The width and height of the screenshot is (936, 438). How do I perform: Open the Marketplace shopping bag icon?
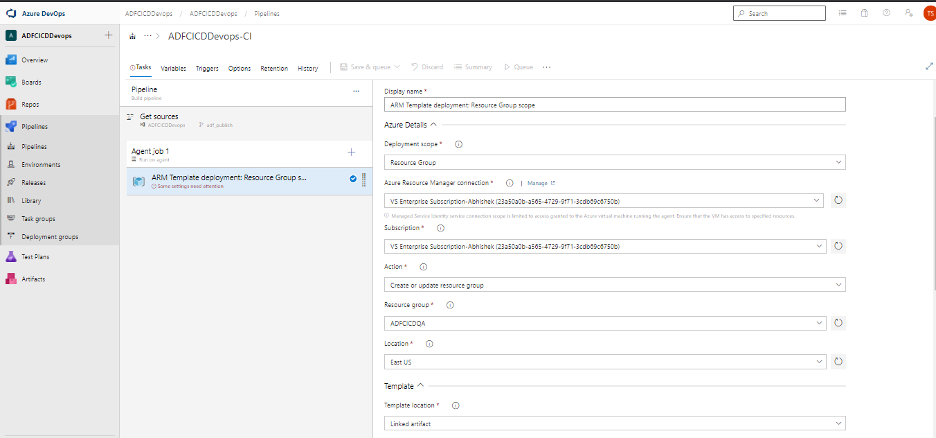point(864,13)
